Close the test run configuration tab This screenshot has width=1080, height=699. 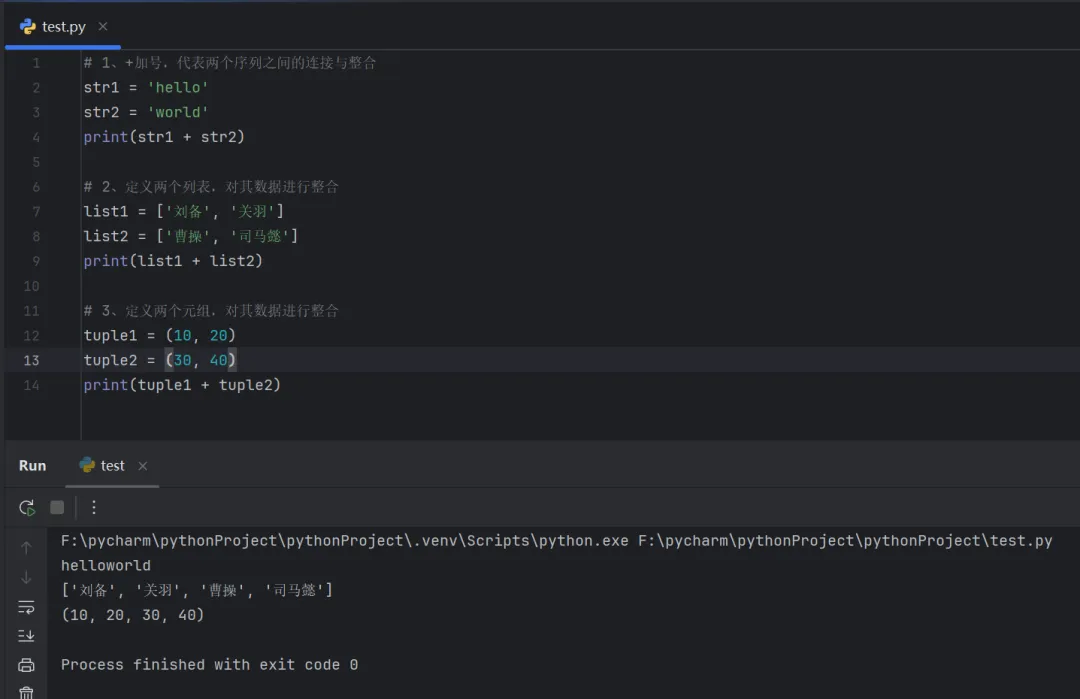click(x=143, y=466)
